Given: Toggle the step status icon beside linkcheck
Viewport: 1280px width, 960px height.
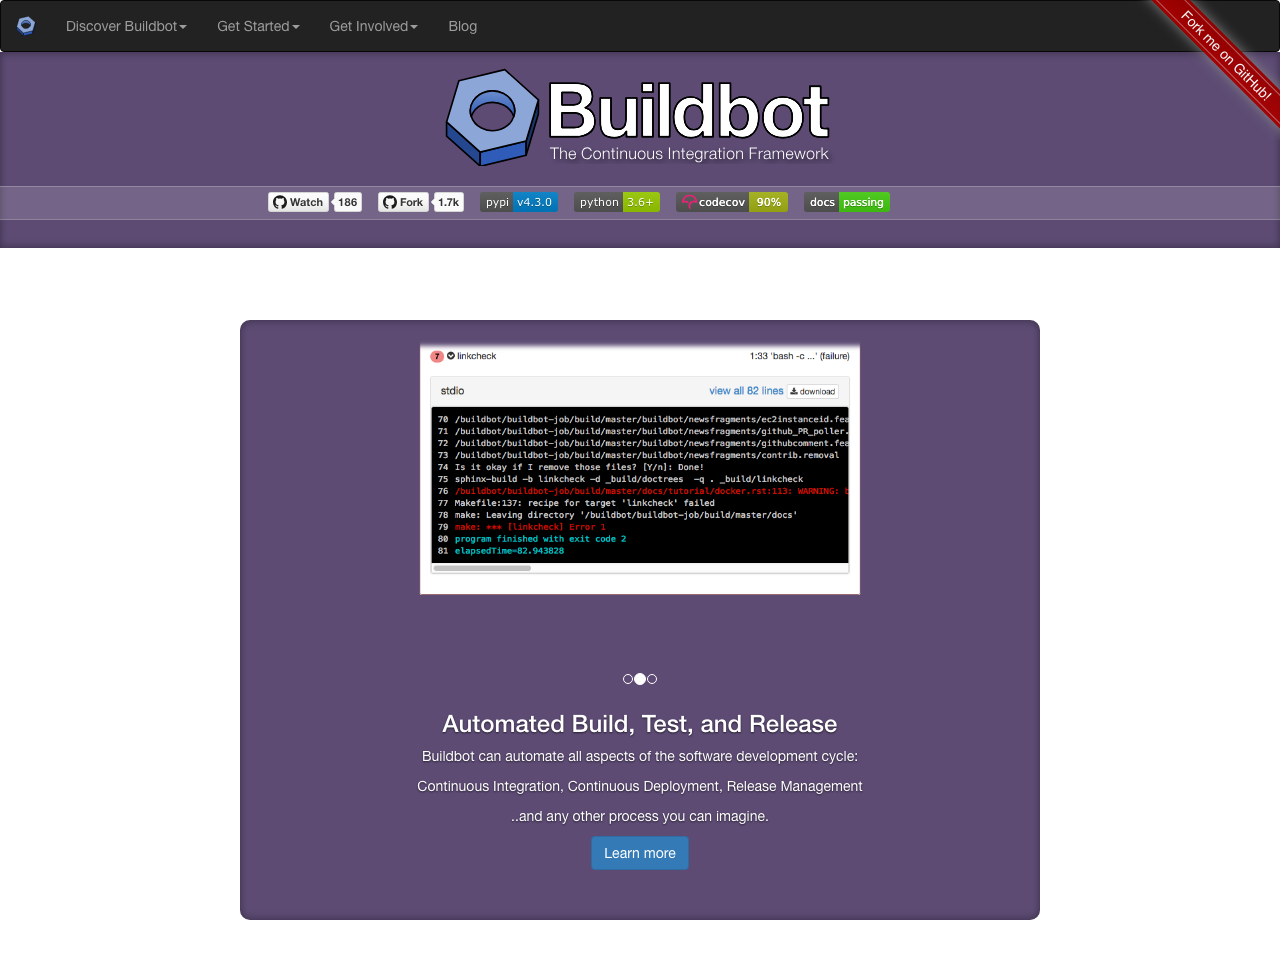Looking at the screenshot, I should click(438, 356).
